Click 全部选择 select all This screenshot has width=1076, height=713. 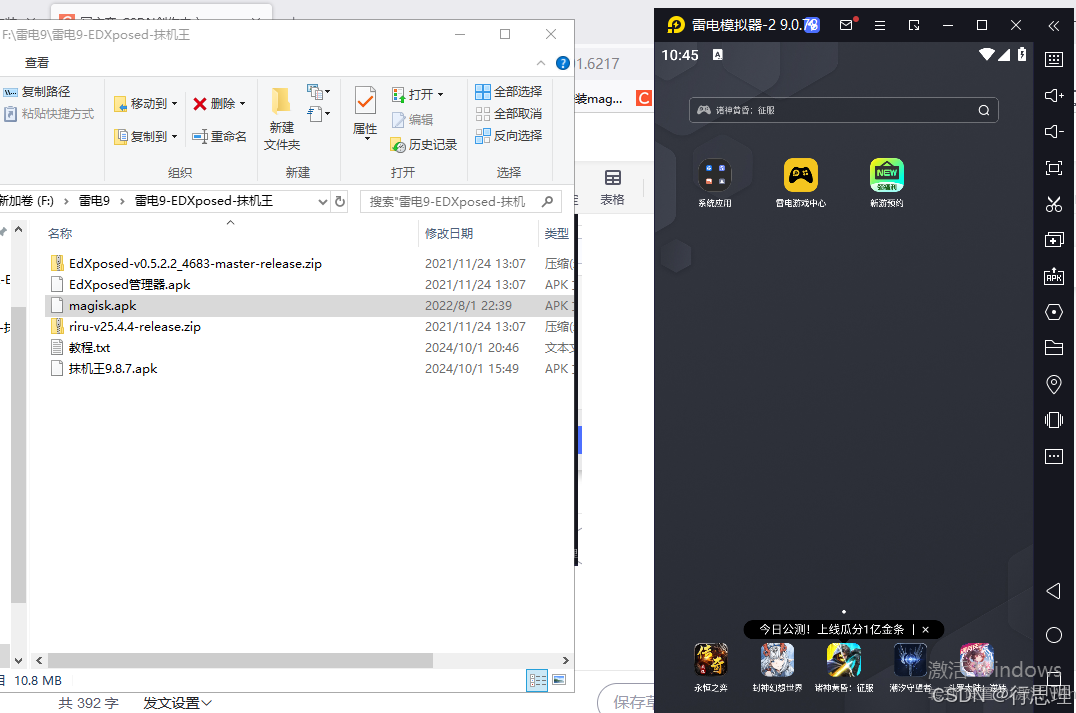click(508, 91)
